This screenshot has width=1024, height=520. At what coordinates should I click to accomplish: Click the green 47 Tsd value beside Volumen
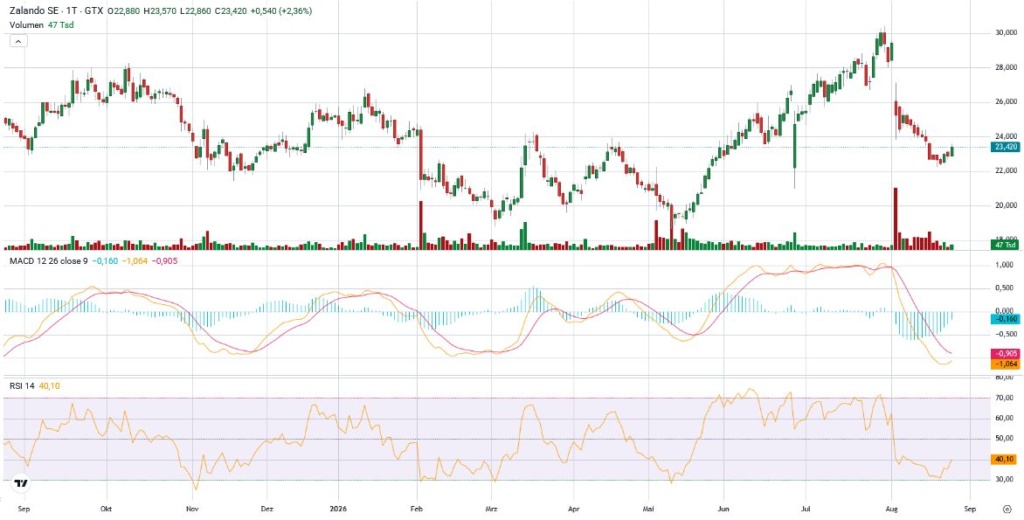(x=59, y=25)
